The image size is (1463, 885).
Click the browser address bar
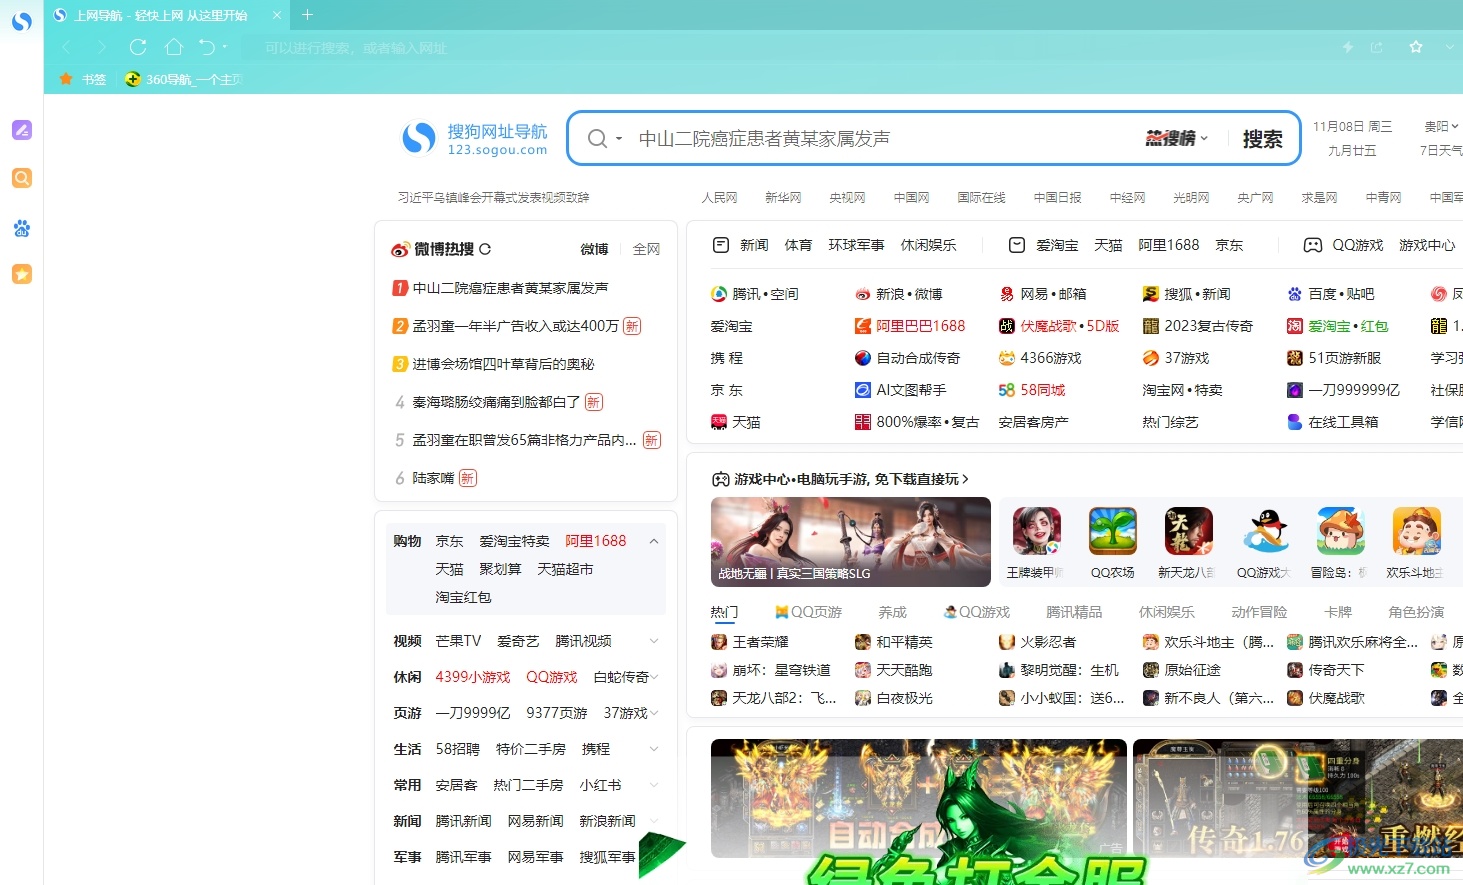(790, 47)
